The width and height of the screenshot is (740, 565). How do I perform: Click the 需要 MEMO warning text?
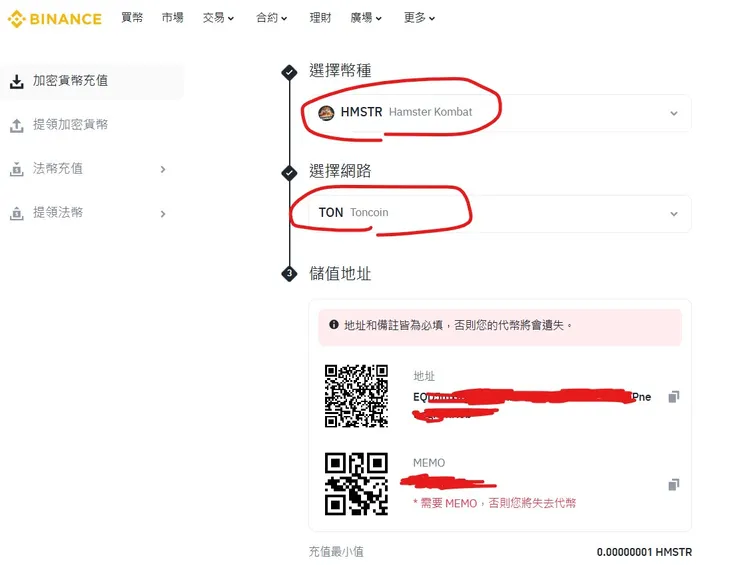(x=495, y=503)
